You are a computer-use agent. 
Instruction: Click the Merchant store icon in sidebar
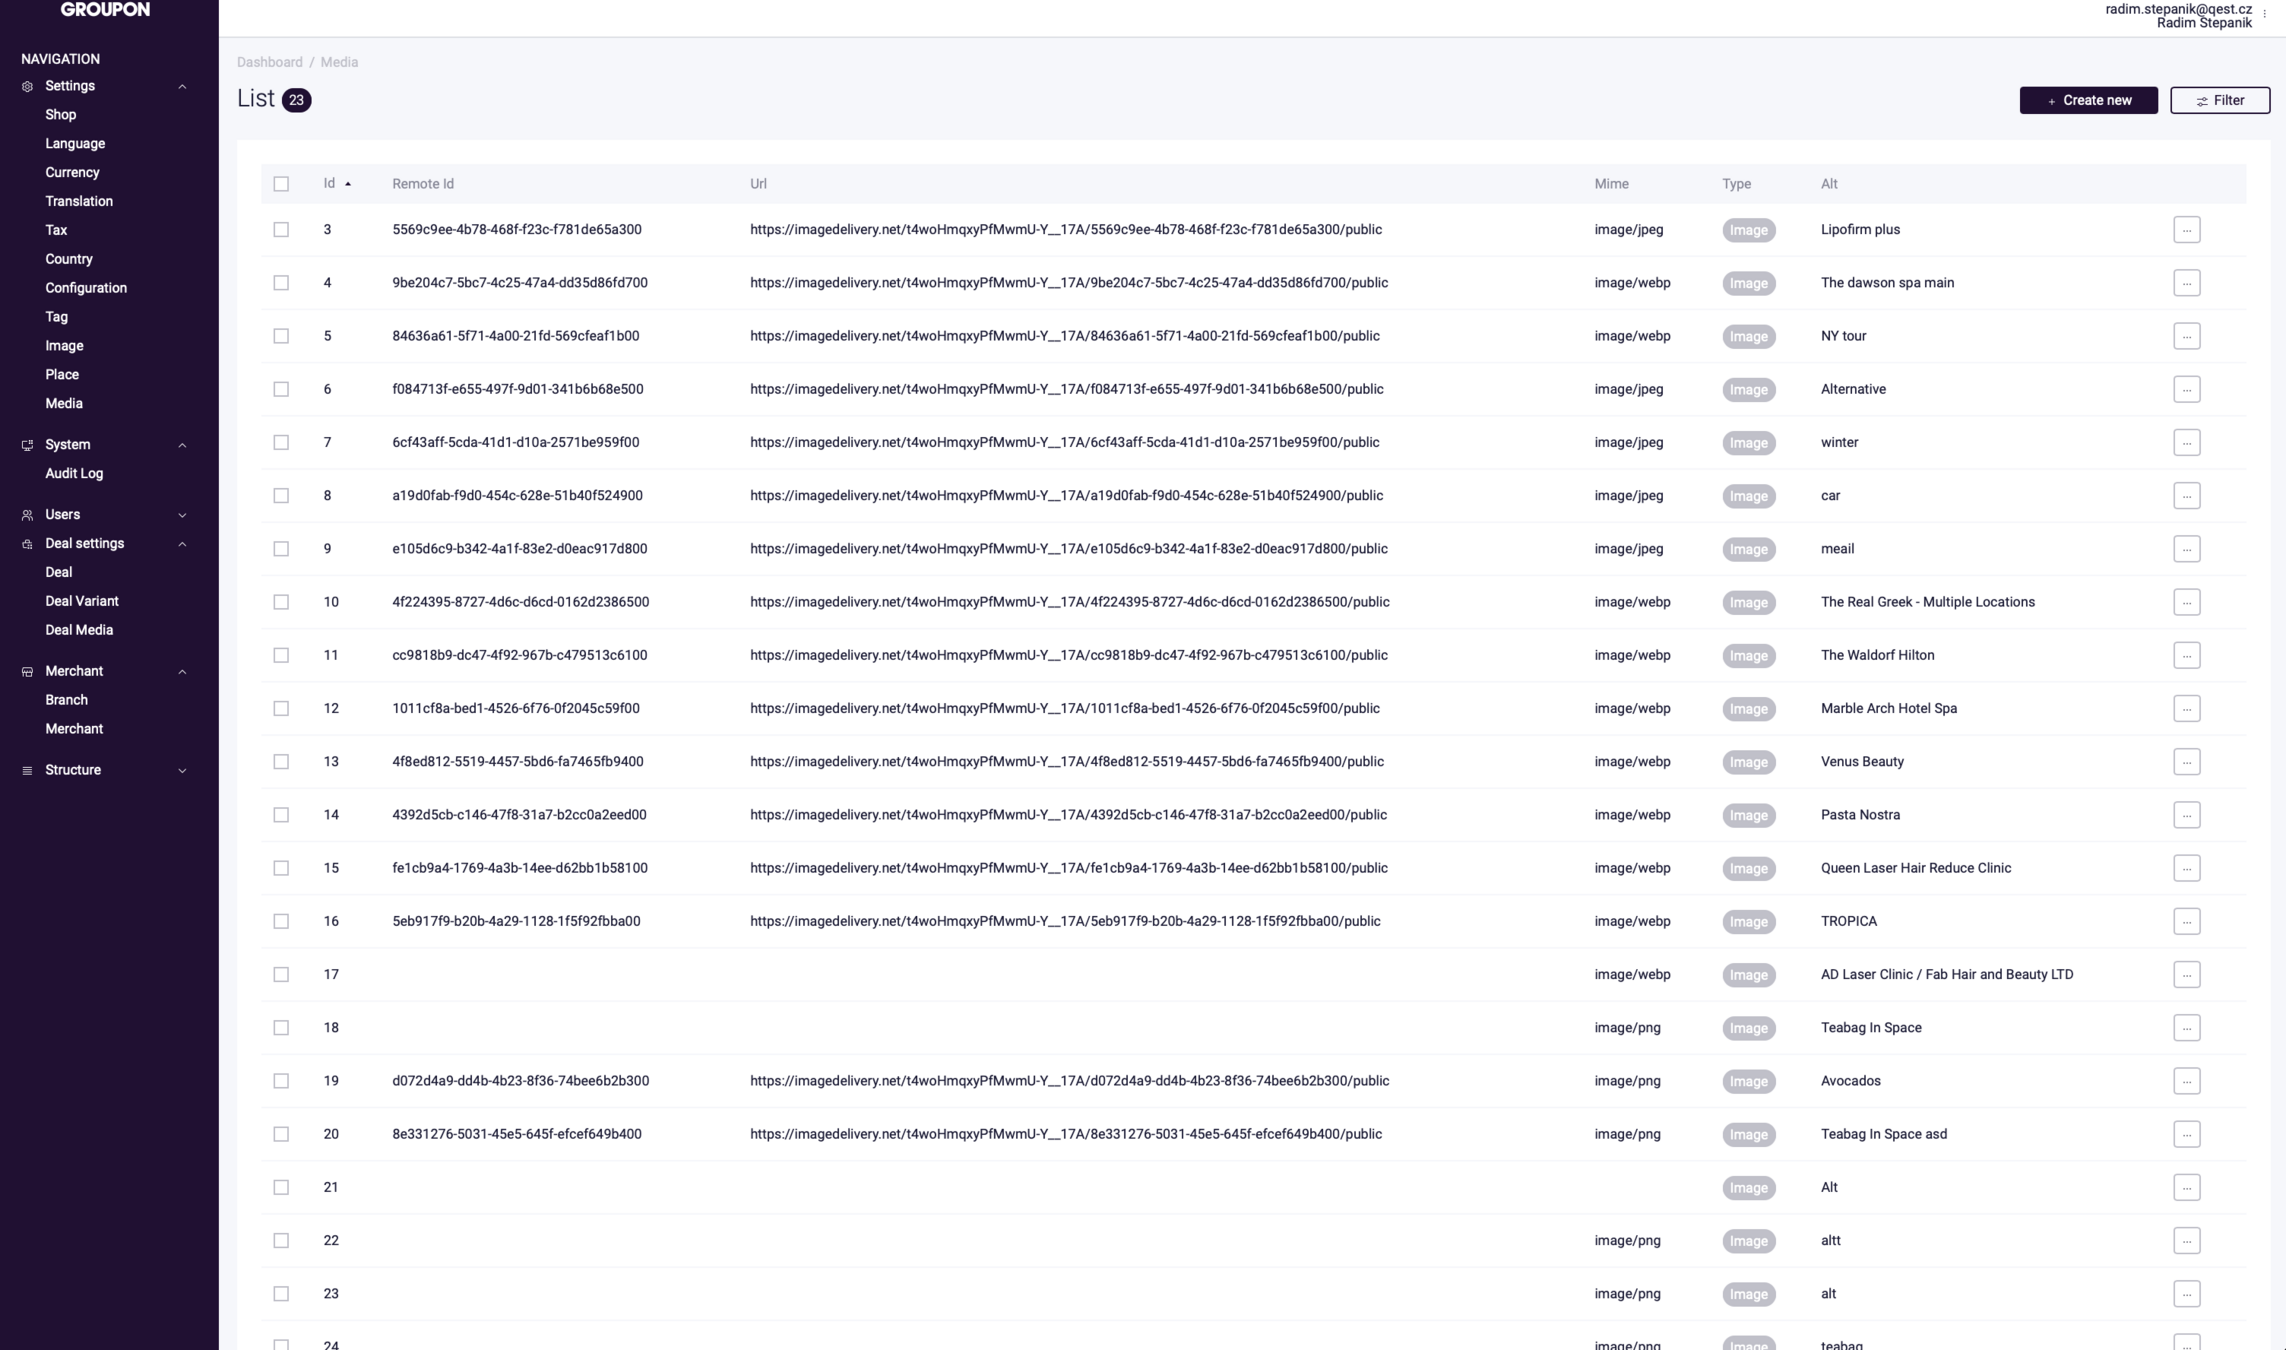click(x=27, y=672)
